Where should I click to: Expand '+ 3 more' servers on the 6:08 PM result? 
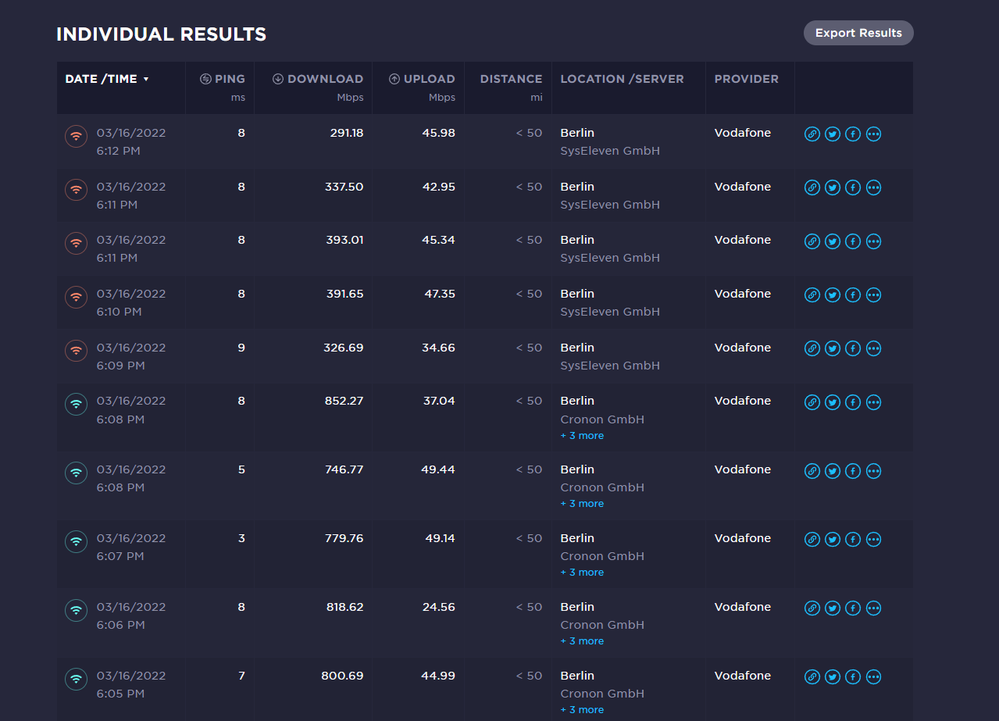tap(582, 435)
